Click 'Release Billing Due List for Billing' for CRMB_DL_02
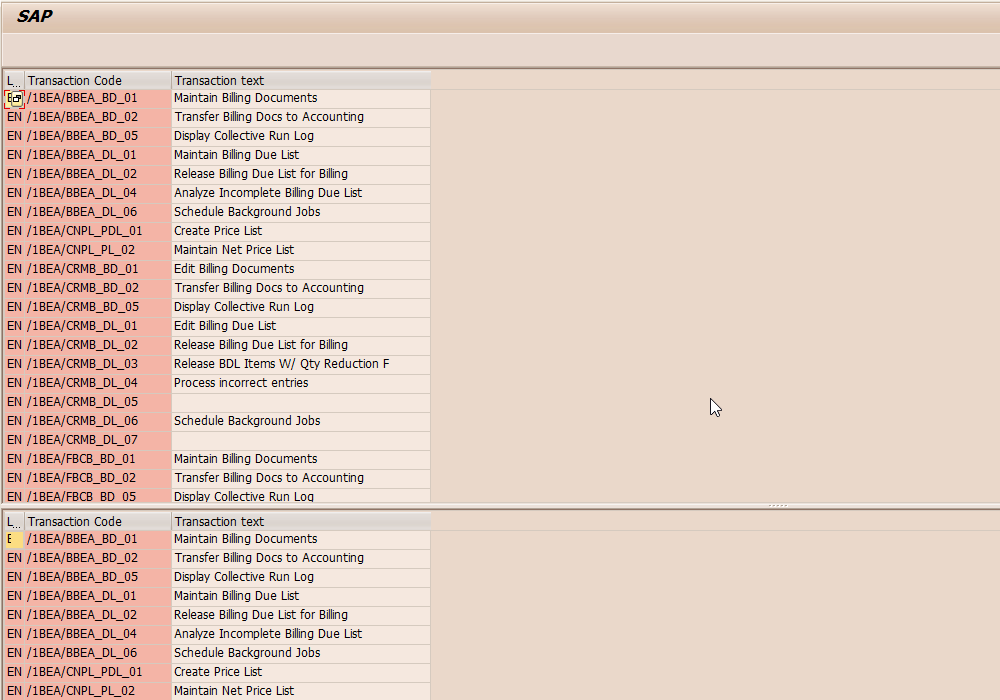The image size is (1000, 700). [261, 345]
